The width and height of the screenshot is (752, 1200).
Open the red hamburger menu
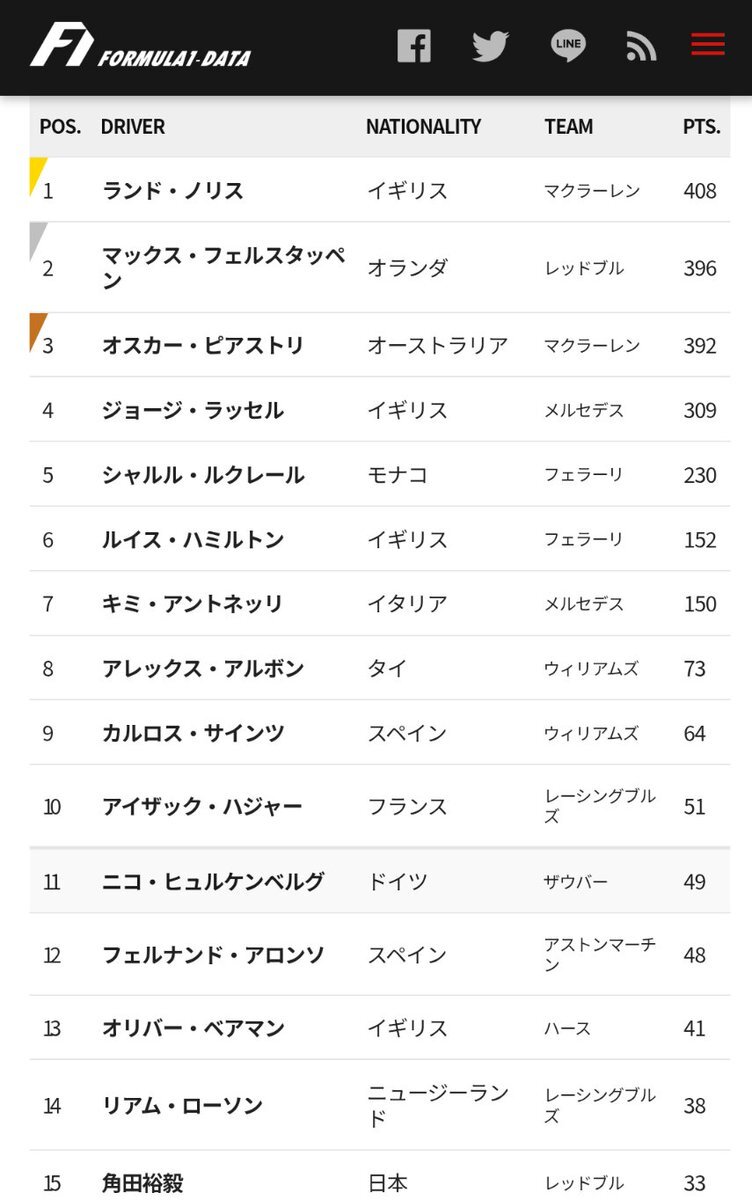coord(708,45)
